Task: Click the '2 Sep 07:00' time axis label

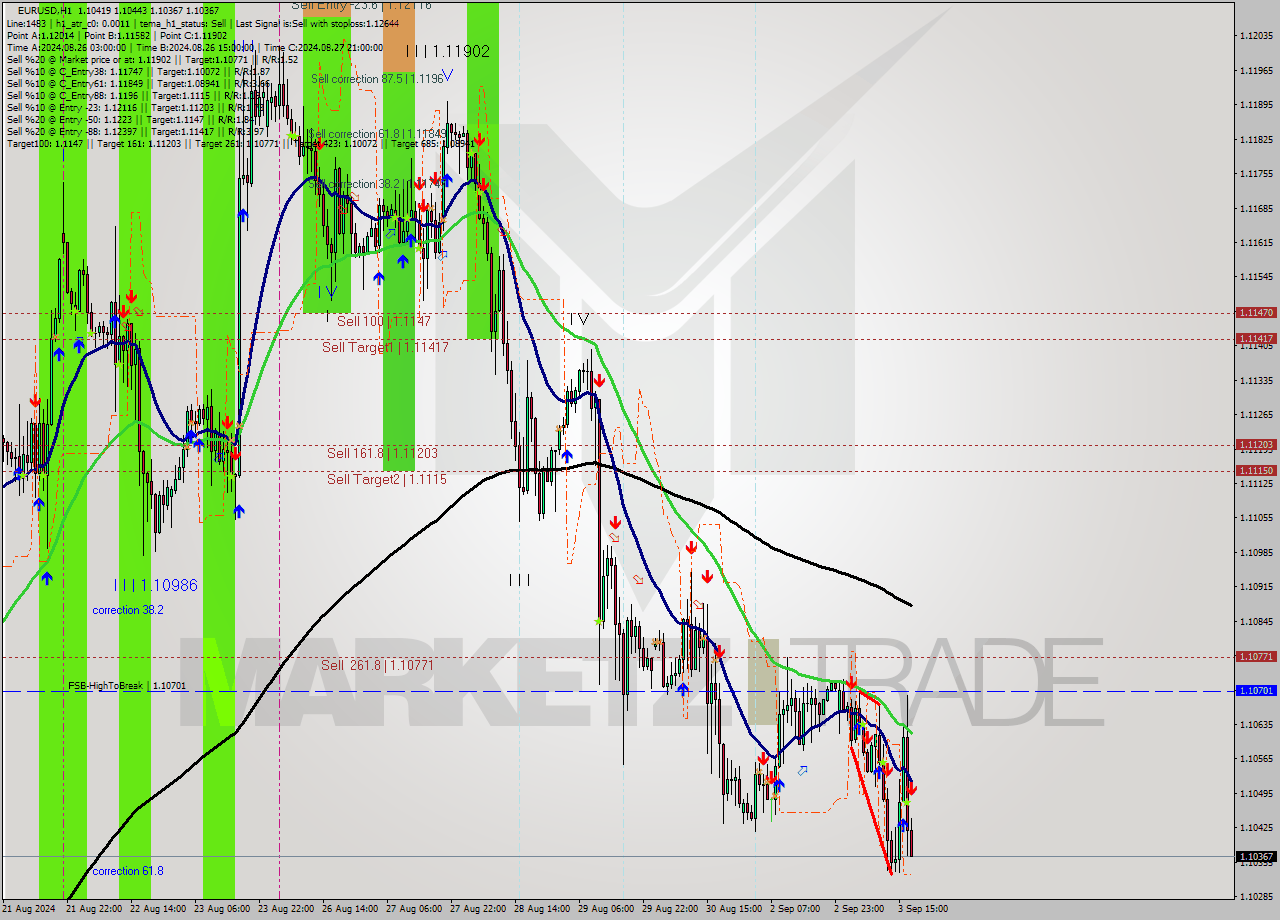Action: [x=795, y=909]
